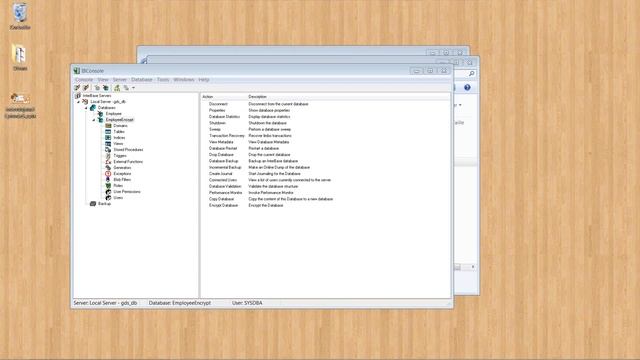Collapse the Databases tree node arrow
The height and width of the screenshot is (360, 640).
point(87,108)
